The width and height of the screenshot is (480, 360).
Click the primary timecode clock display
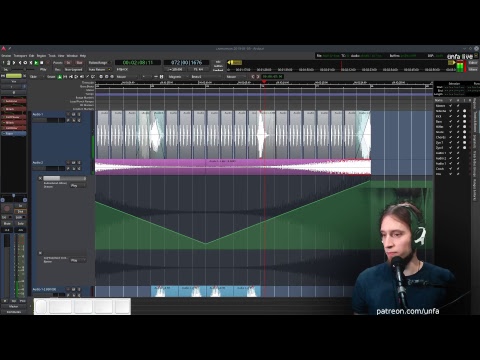pos(137,63)
